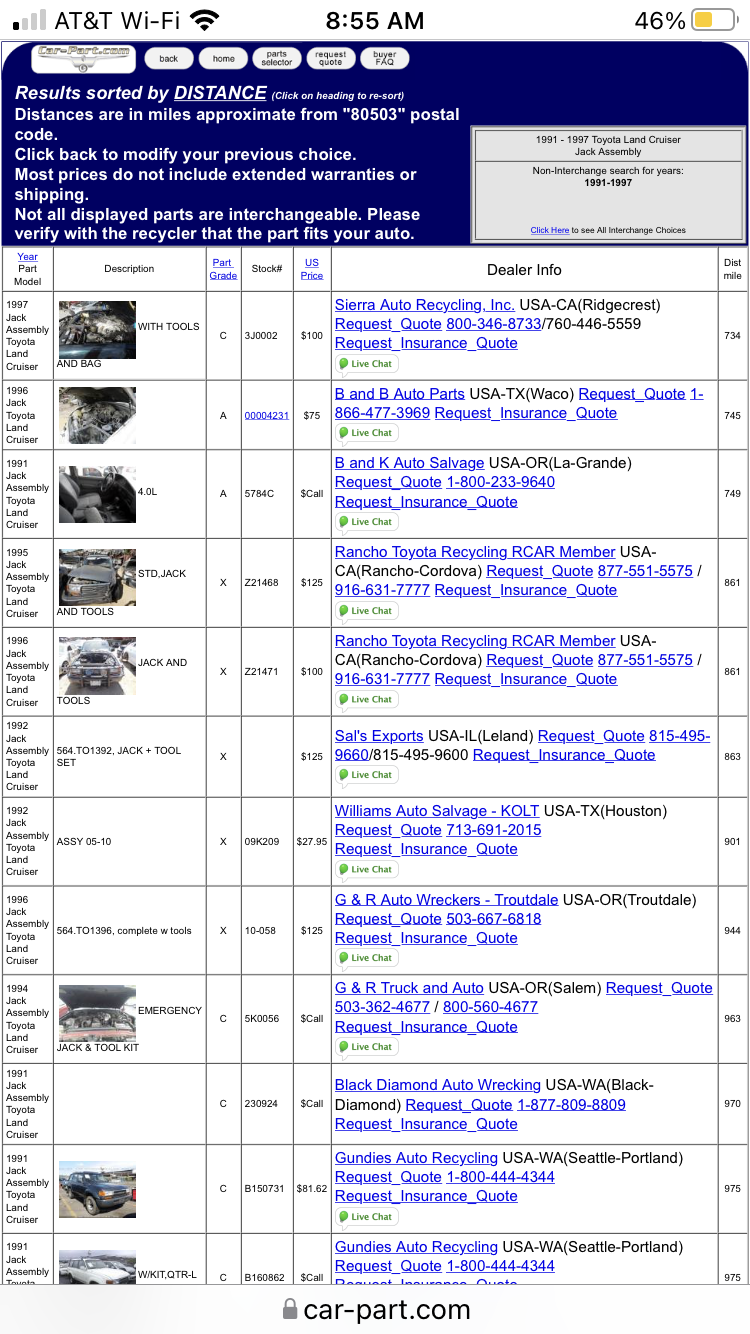Sort by Part Grade column header
This screenshot has height=1334, width=750.
223,269
